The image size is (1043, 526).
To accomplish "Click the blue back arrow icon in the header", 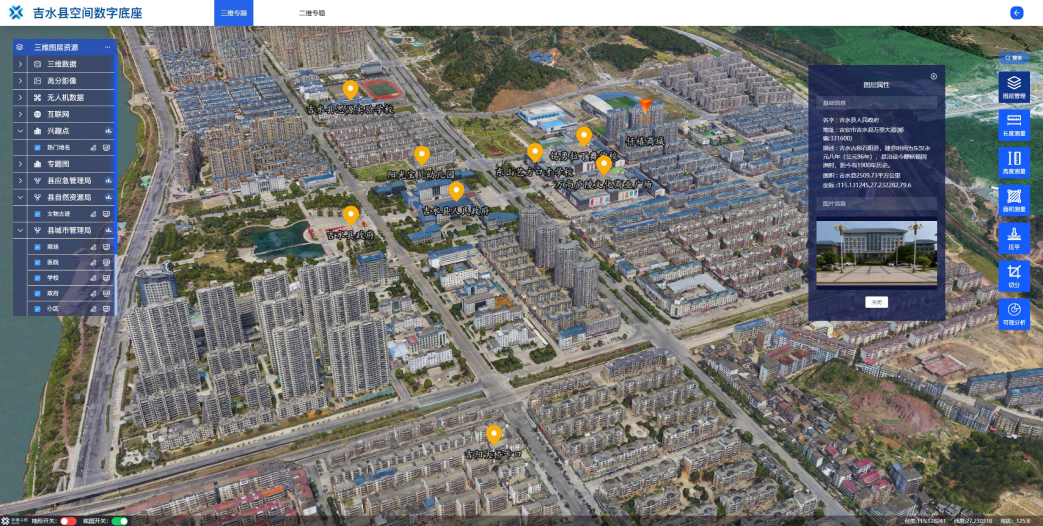I will [x=1016, y=13].
